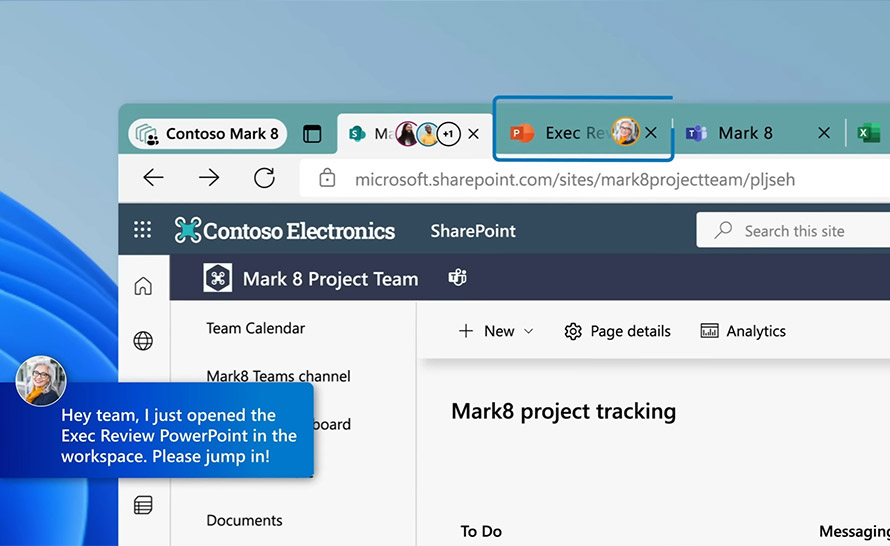The width and height of the screenshot is (890, 546).
Task: Open Documents in site navigation
Action: [244, 520]
